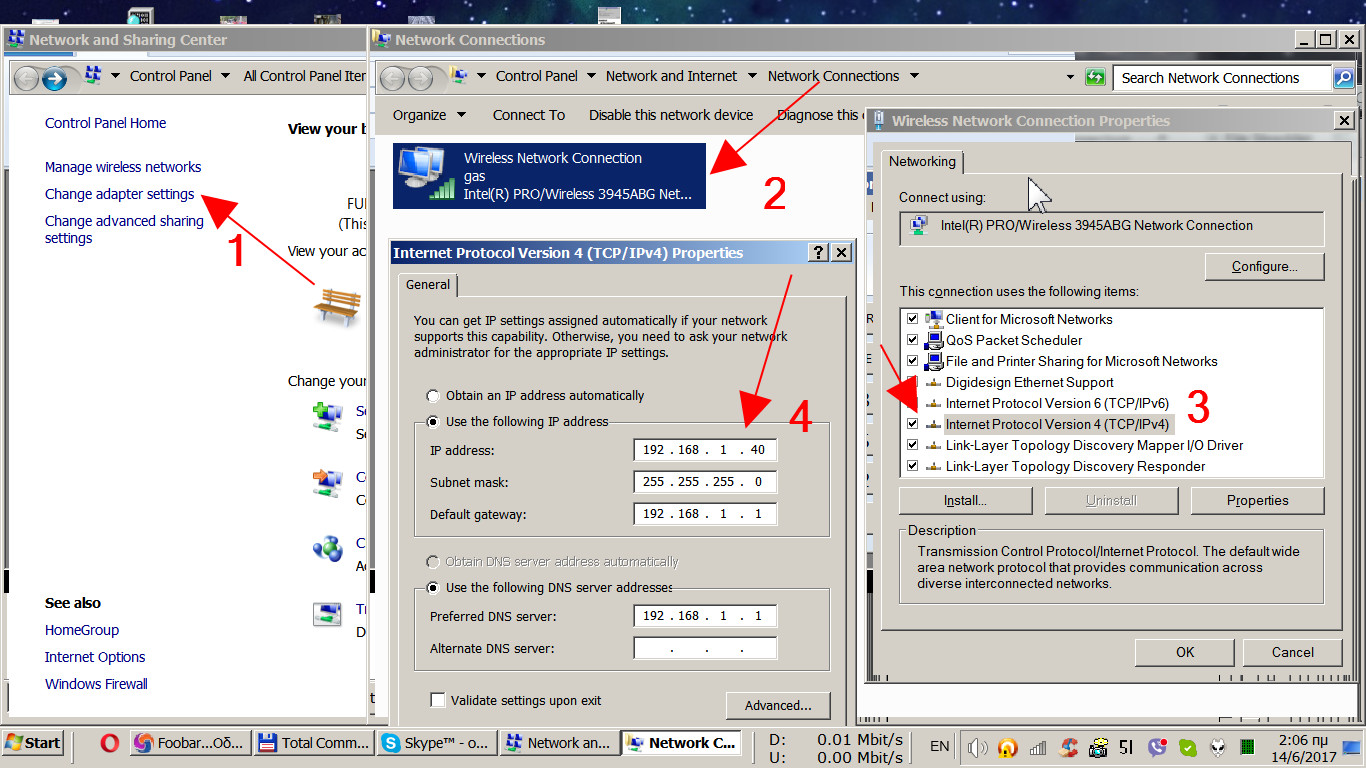Go back in Network and Sharing Center

tap(27, 77)
